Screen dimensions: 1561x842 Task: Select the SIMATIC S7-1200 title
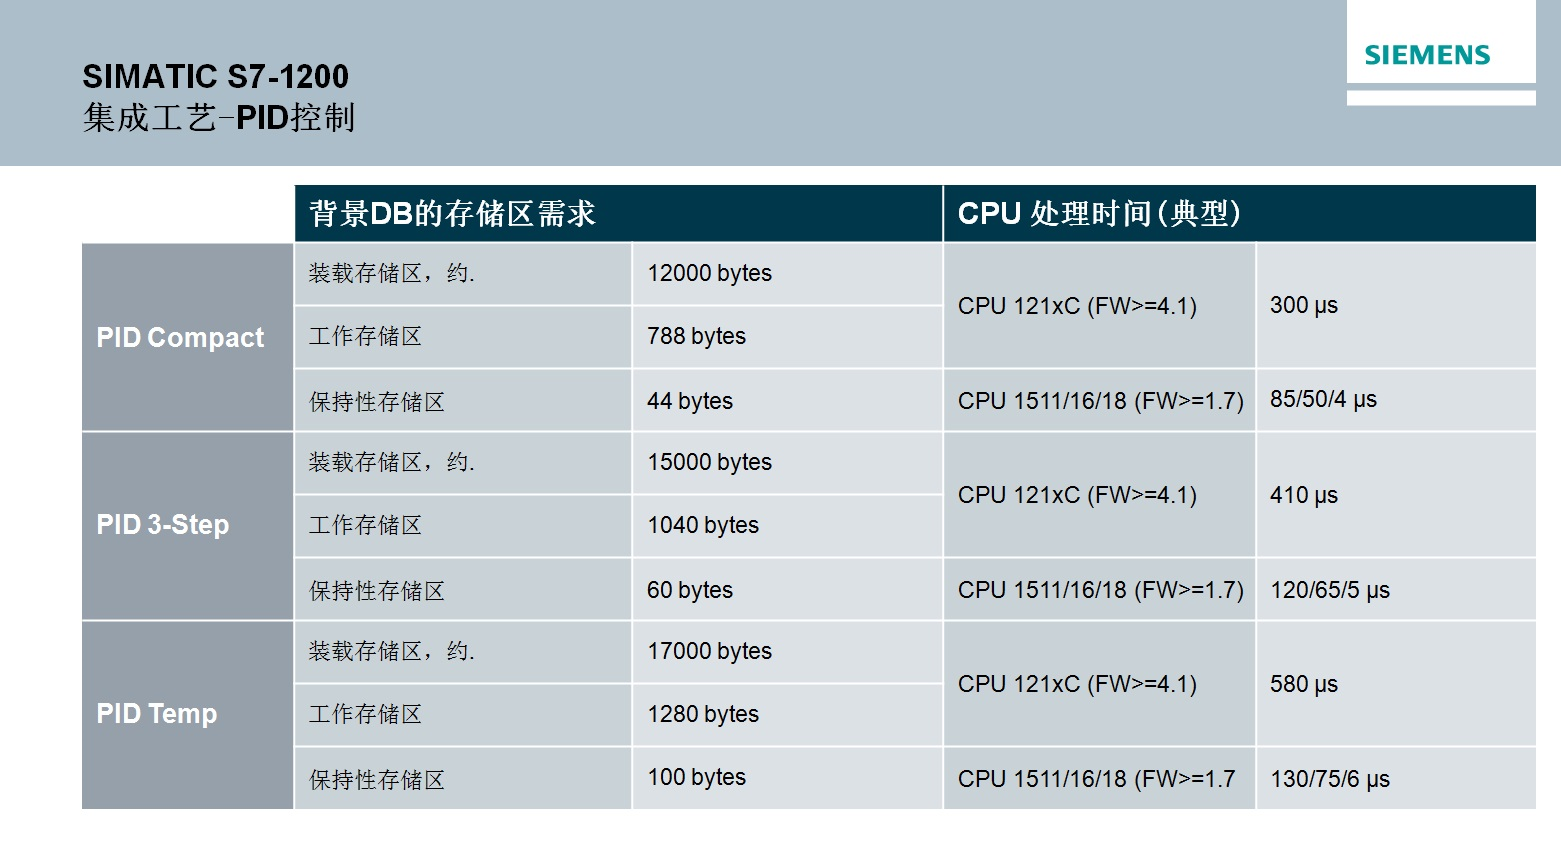[x=215, y=77]
